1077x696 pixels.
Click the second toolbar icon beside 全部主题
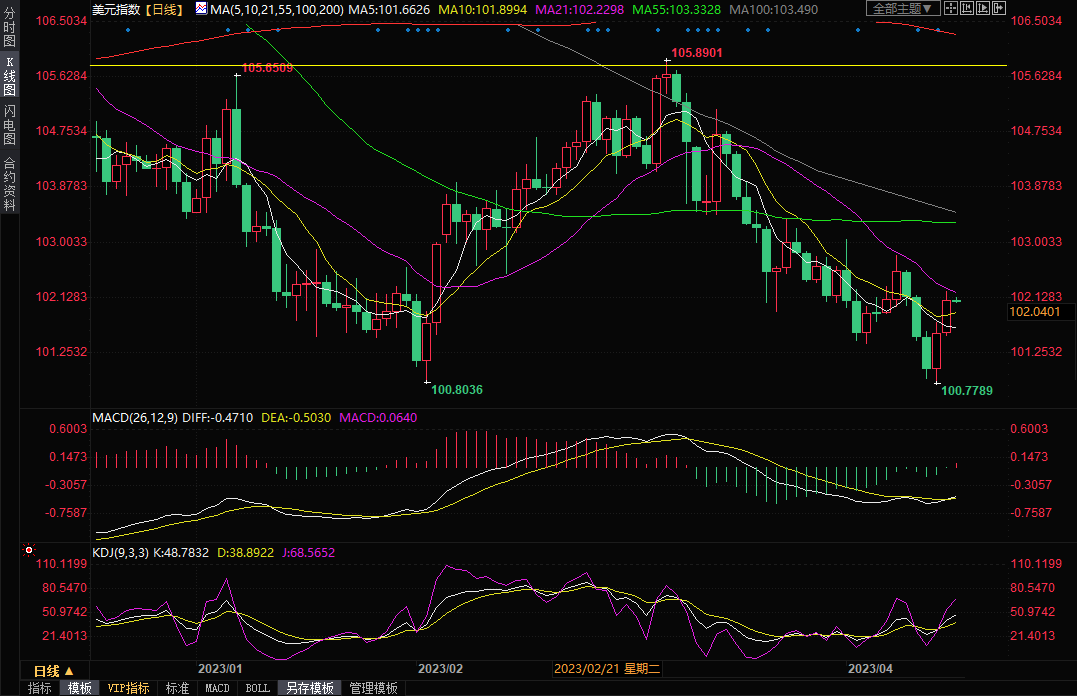coord(965,8)
